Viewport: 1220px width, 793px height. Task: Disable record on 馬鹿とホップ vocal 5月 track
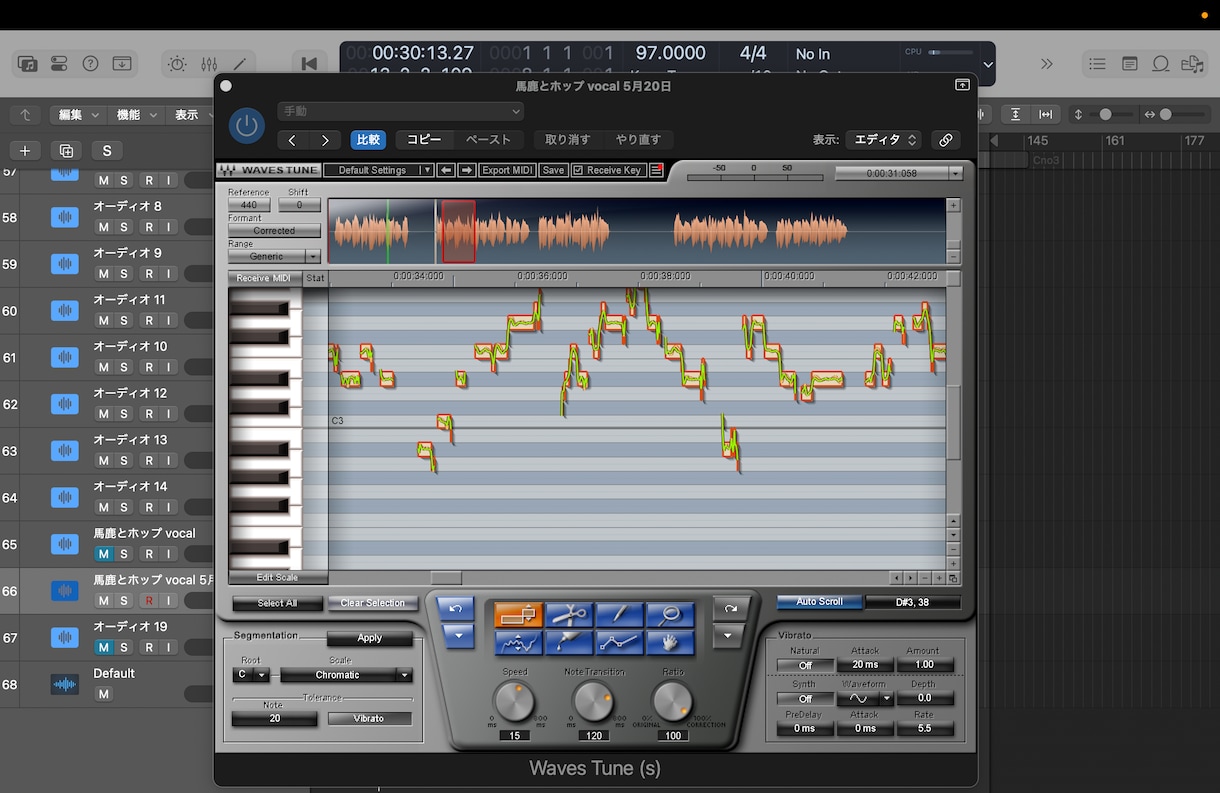click(148, 601)
